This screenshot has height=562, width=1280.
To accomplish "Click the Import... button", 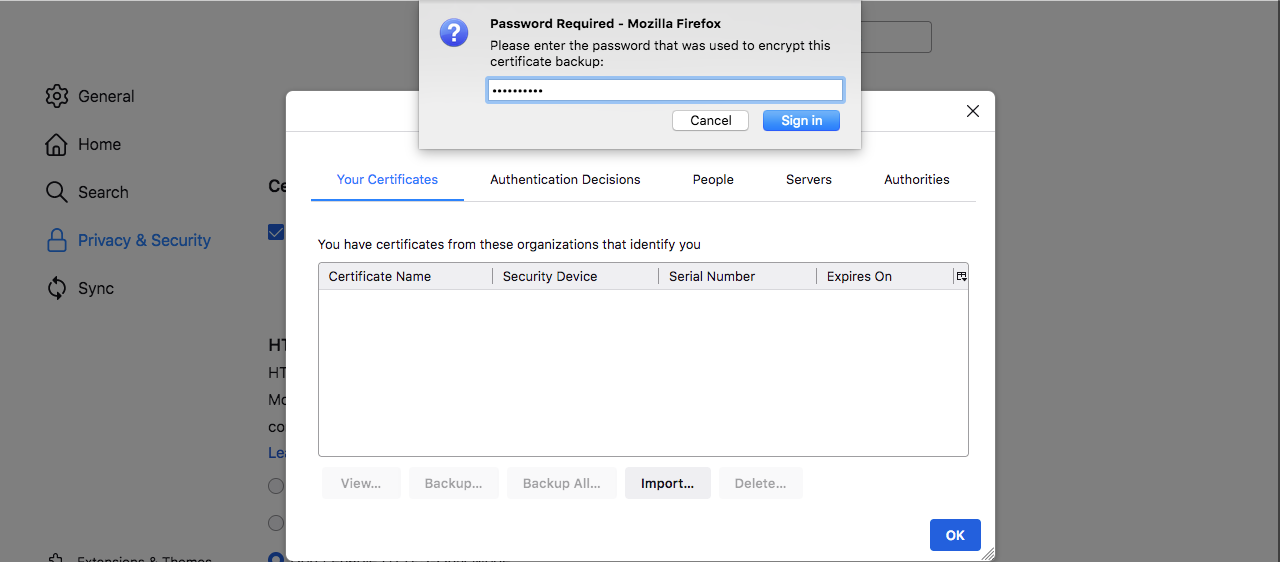I will pos(668,483).
